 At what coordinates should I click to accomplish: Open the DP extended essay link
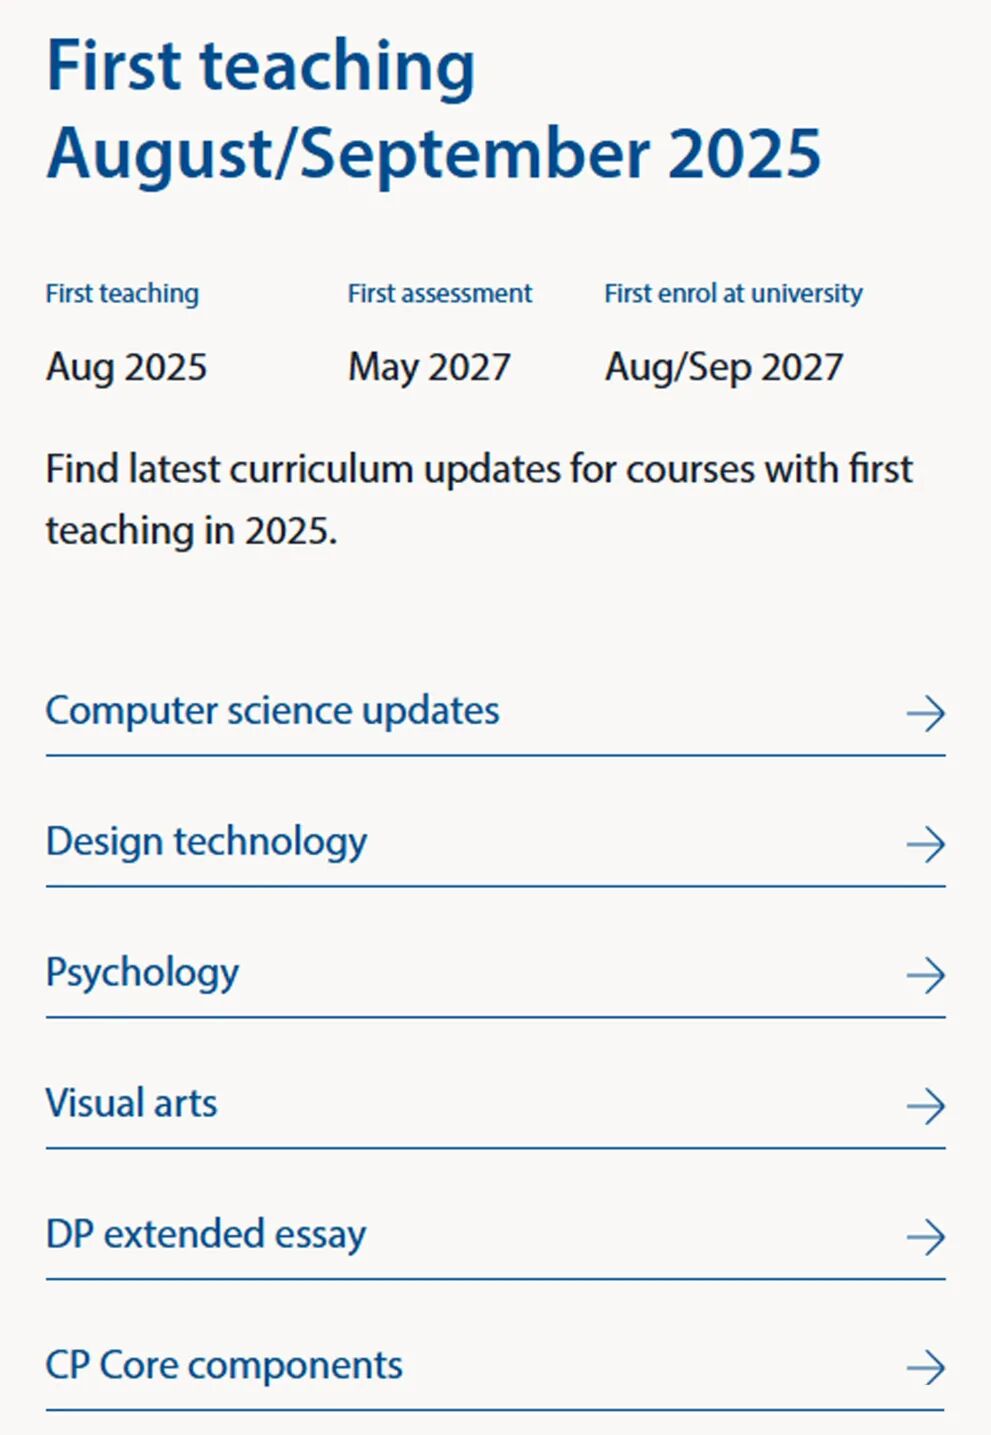pos(206,1235)
